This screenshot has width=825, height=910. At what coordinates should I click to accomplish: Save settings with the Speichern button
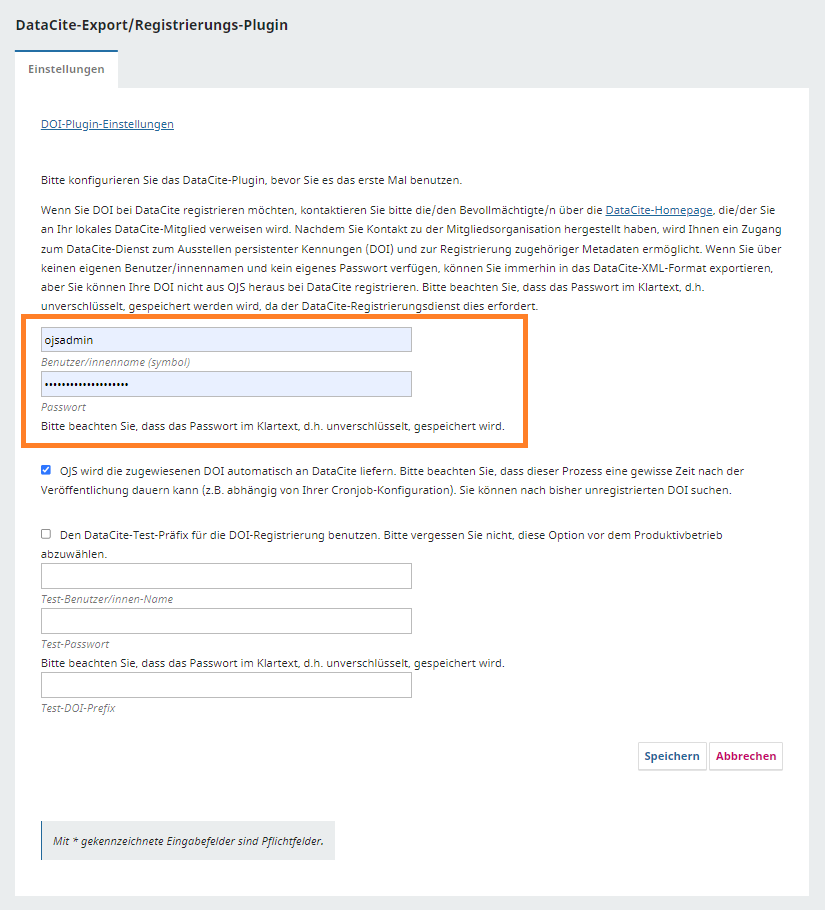tap(672, 756)
